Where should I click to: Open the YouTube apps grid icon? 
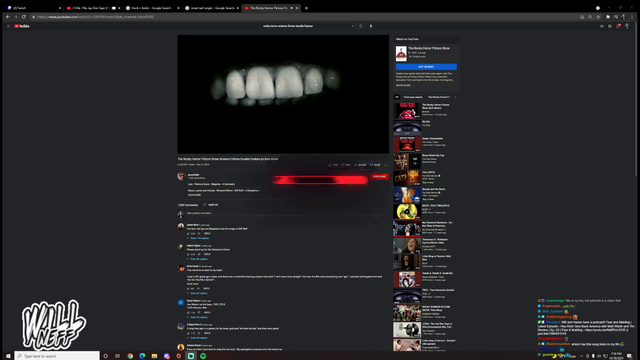(610, 26)
